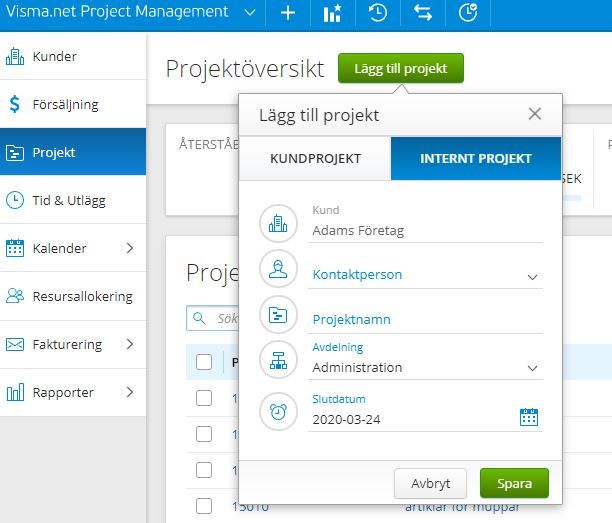Expand the Kontaktperson dropdown
Image resolution: width=612 pixels, height=523 pixels.
532,277
